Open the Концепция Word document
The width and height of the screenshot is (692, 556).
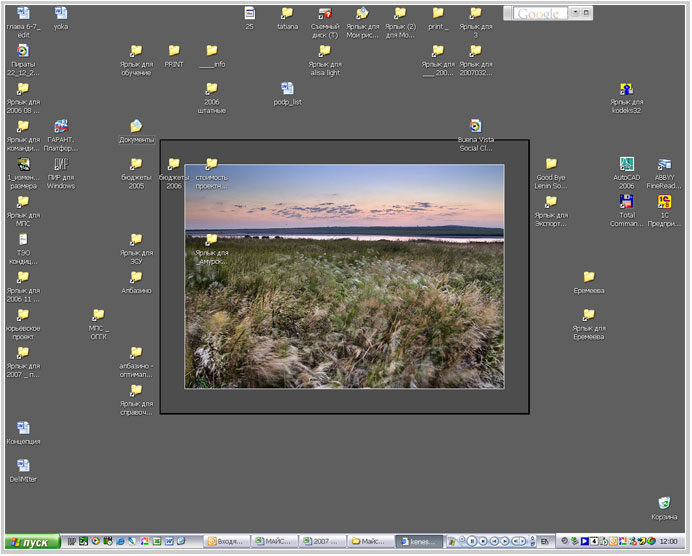(x=23, y=433)
